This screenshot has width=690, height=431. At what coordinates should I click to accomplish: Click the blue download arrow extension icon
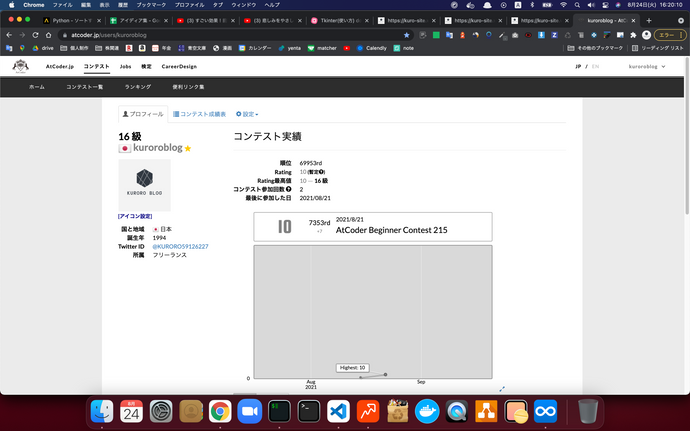541,35
